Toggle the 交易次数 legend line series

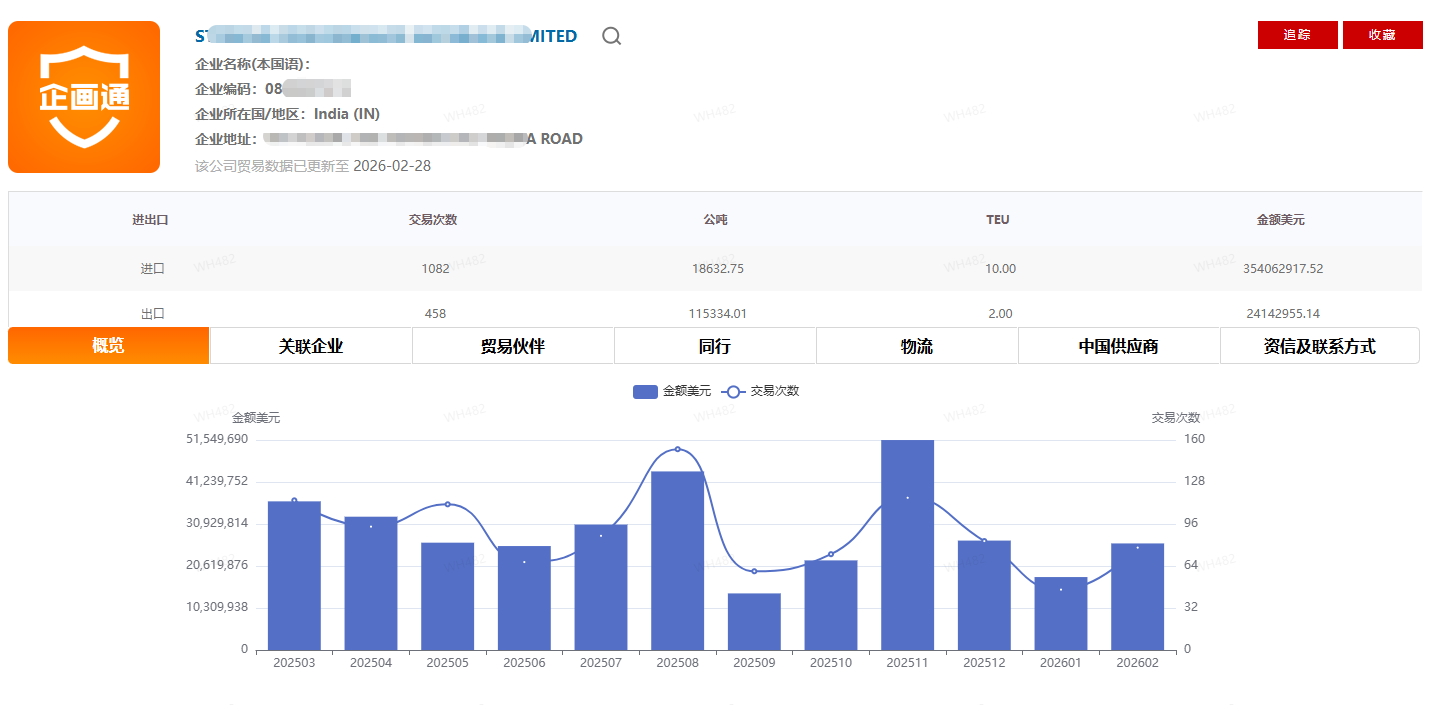click(761, 391)
